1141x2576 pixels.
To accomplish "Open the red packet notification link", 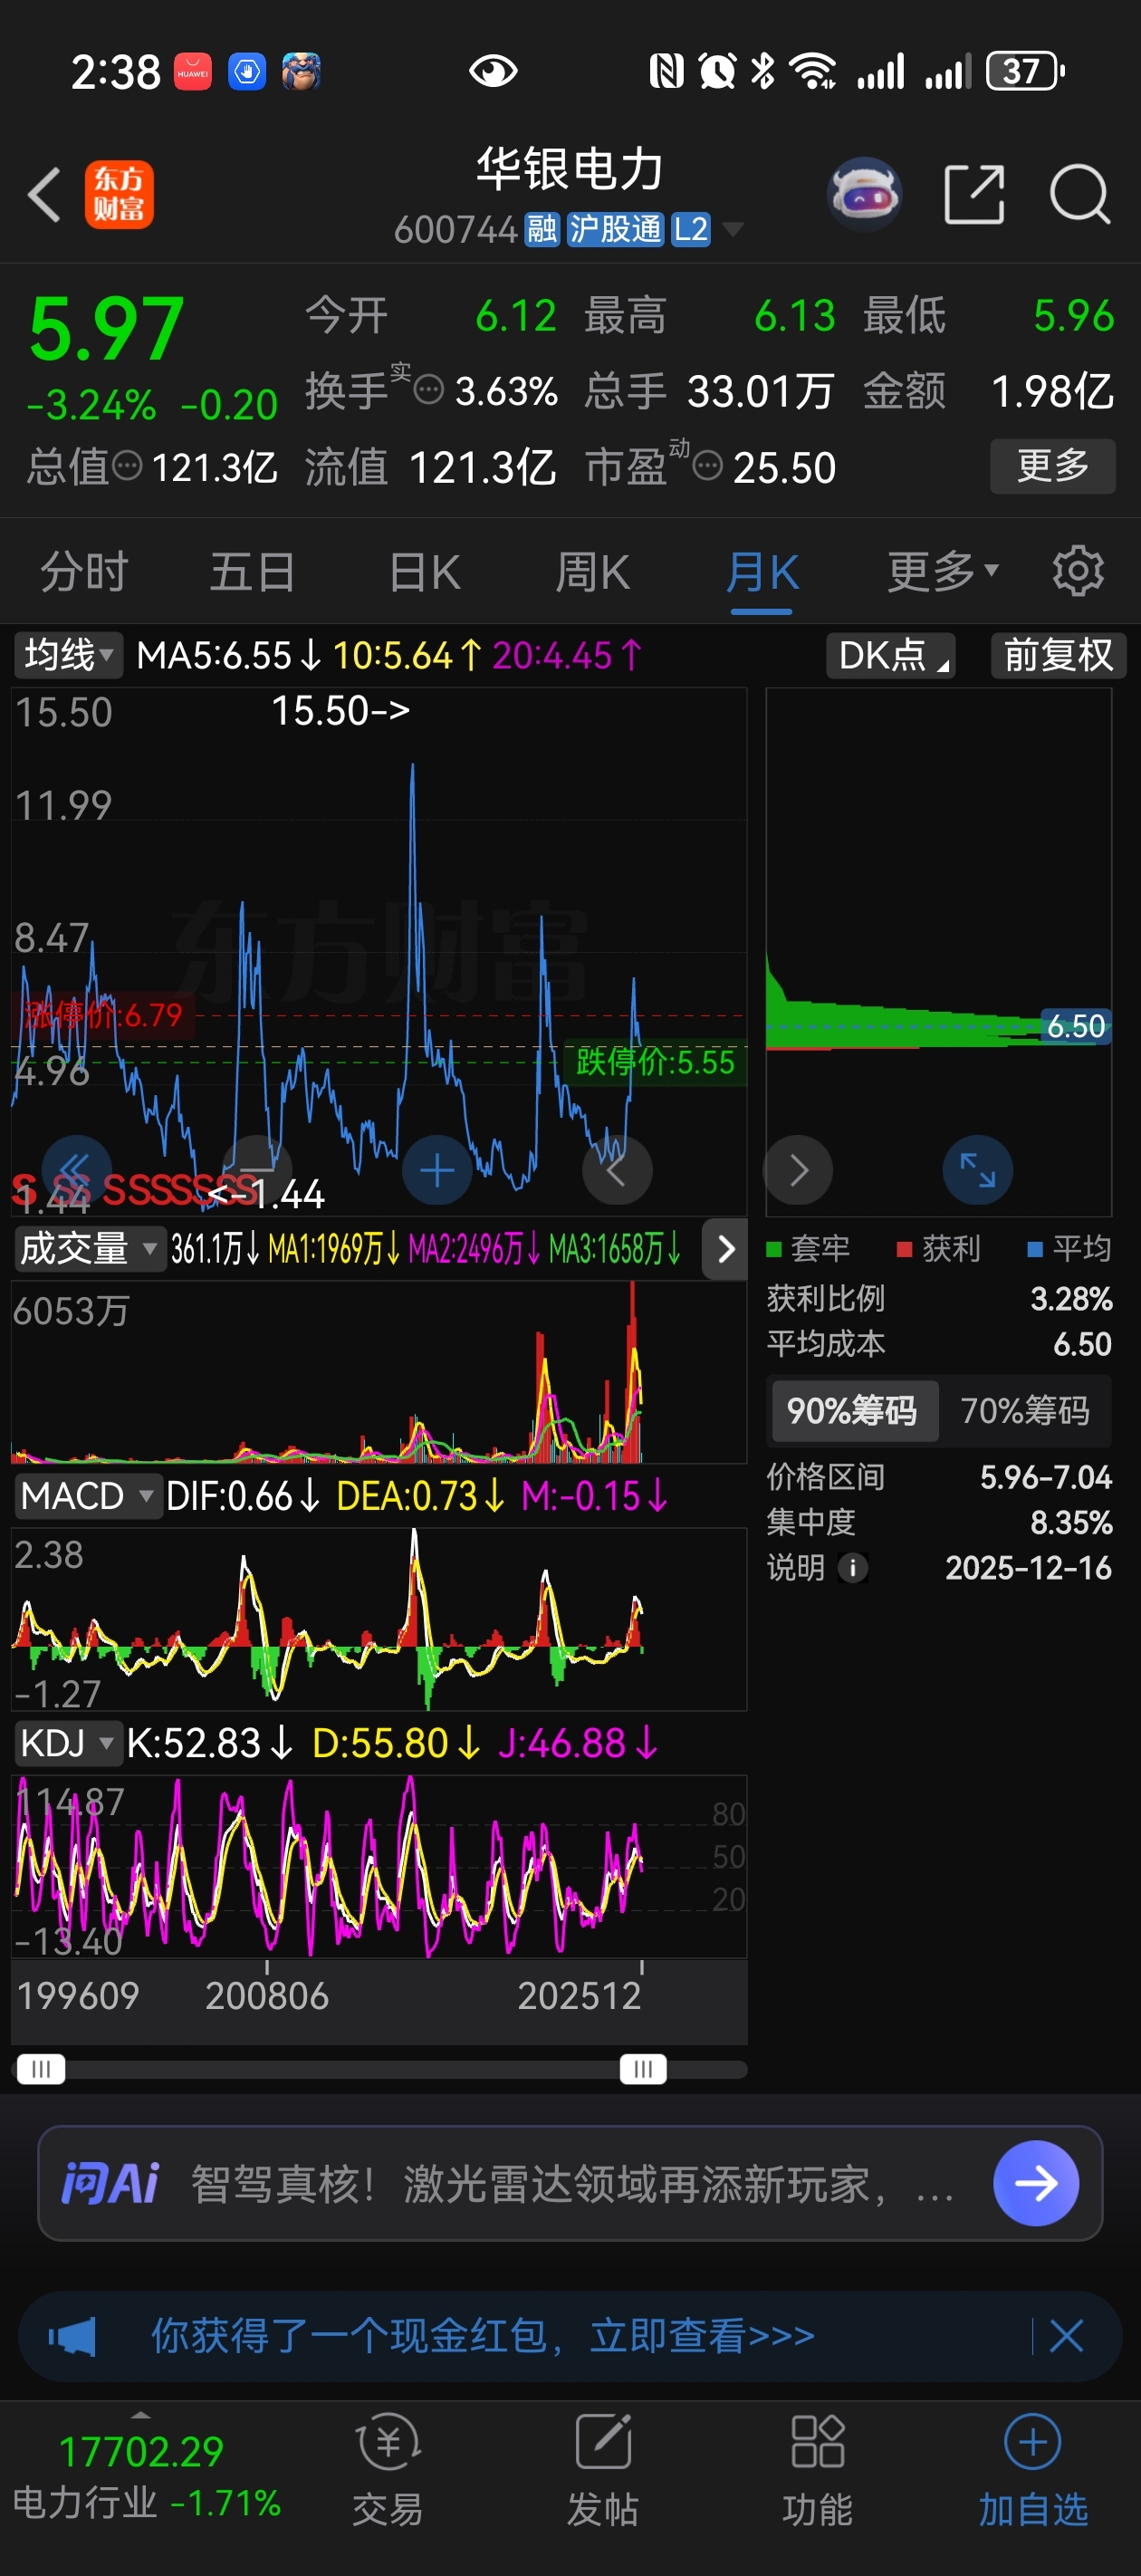I will [482, 2337].
